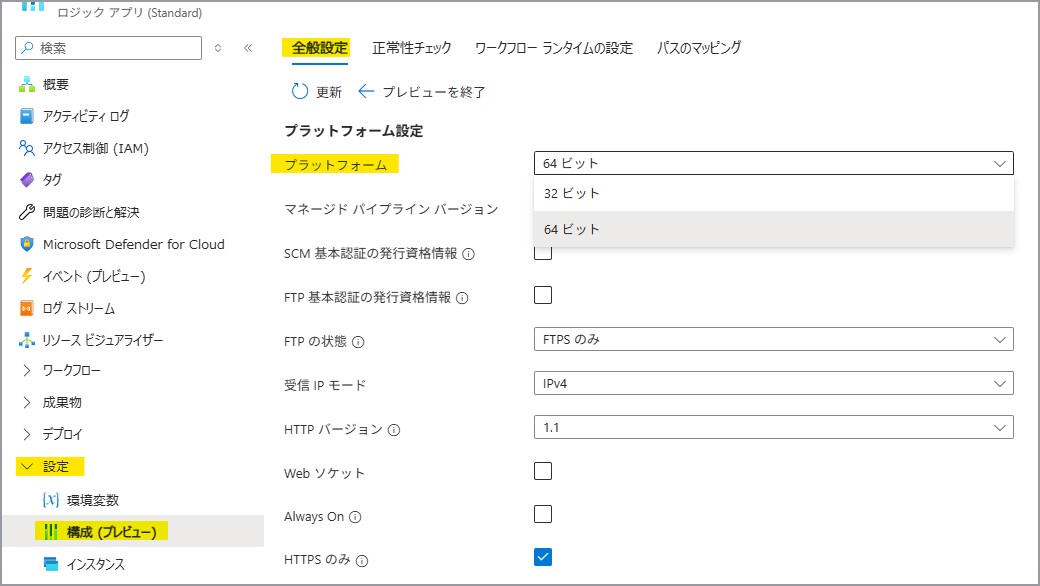Open アクティビティ ログ via its sidebar icon
The width and height of the screenshot is (1040, 586).
(x=27, y=116)
